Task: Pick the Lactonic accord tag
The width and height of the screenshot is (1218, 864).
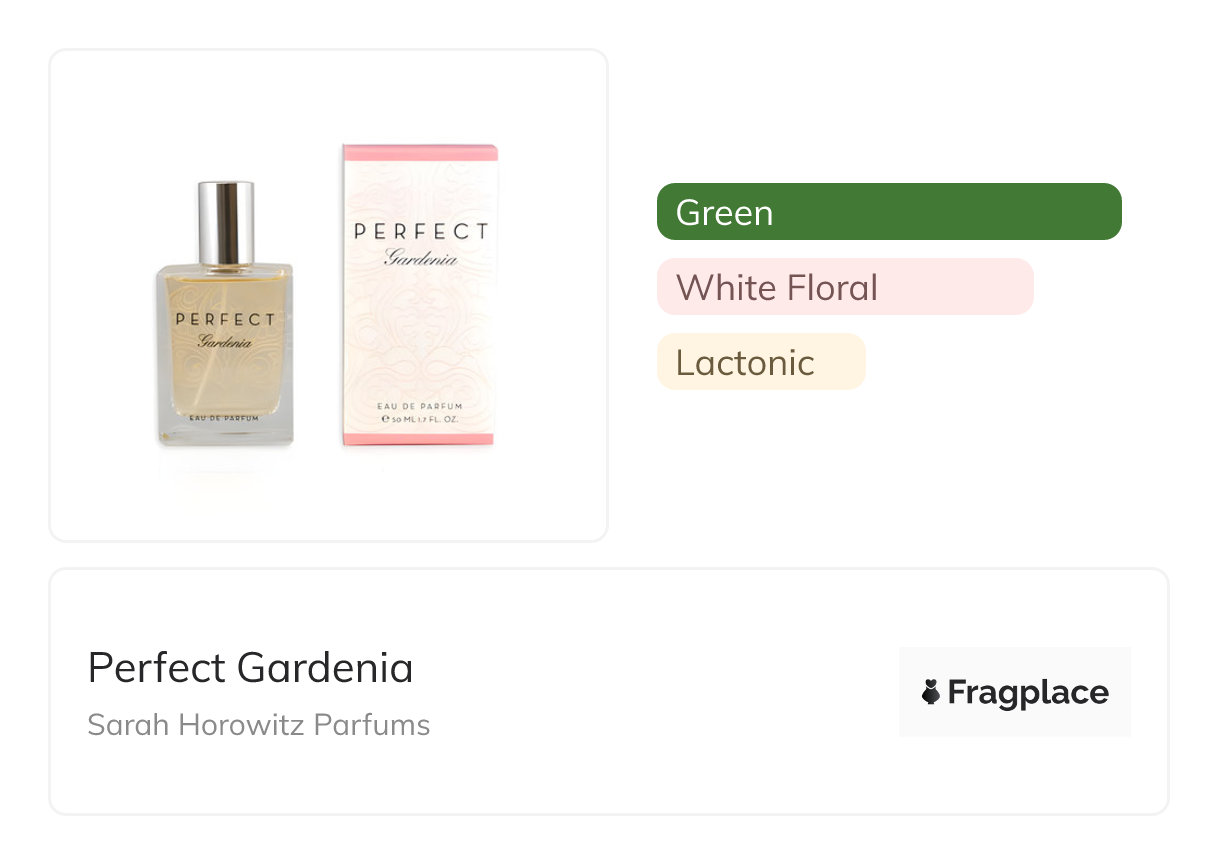Action: point(760,362)
